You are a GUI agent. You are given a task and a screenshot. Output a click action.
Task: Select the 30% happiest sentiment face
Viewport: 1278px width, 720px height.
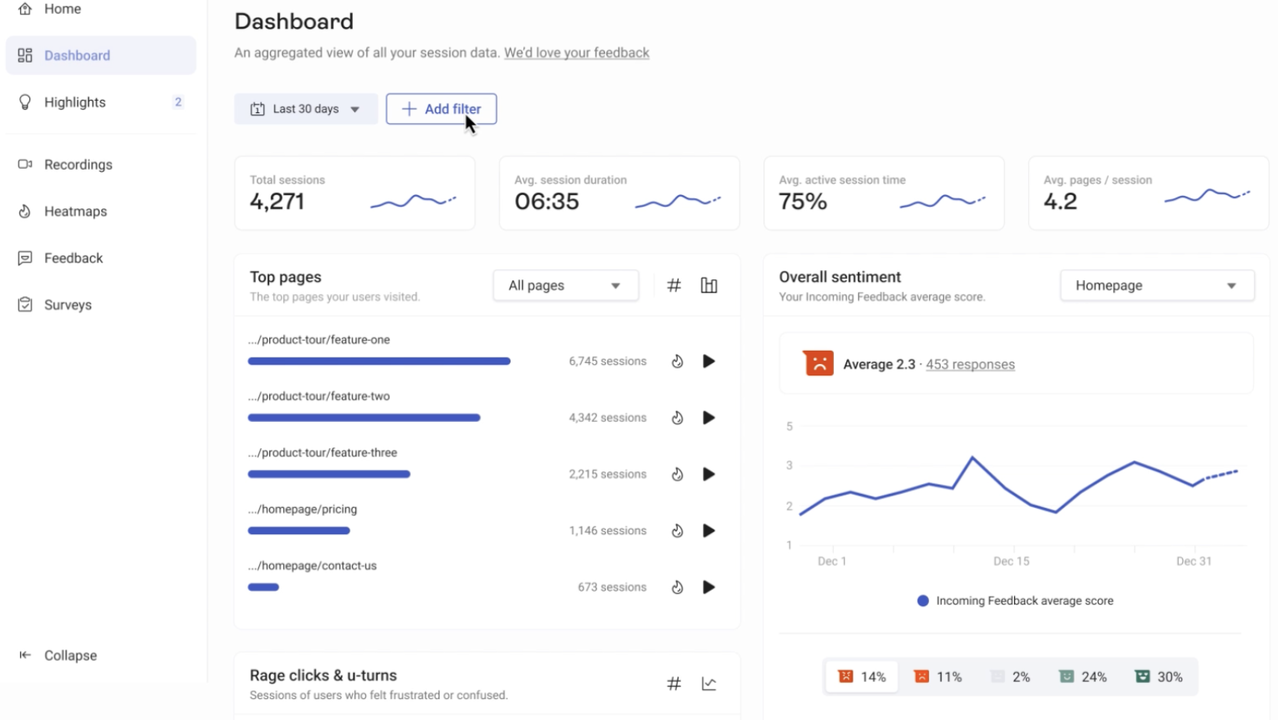pyautogui.click(x=1158, y=677)
